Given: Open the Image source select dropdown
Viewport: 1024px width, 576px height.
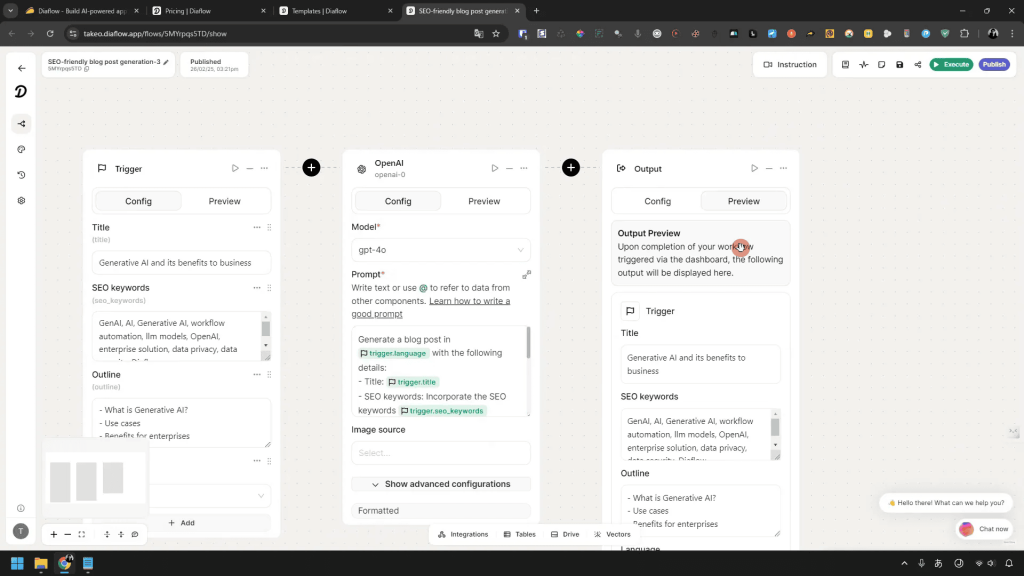Looking at the screenshot, I should tap(441, 453).
